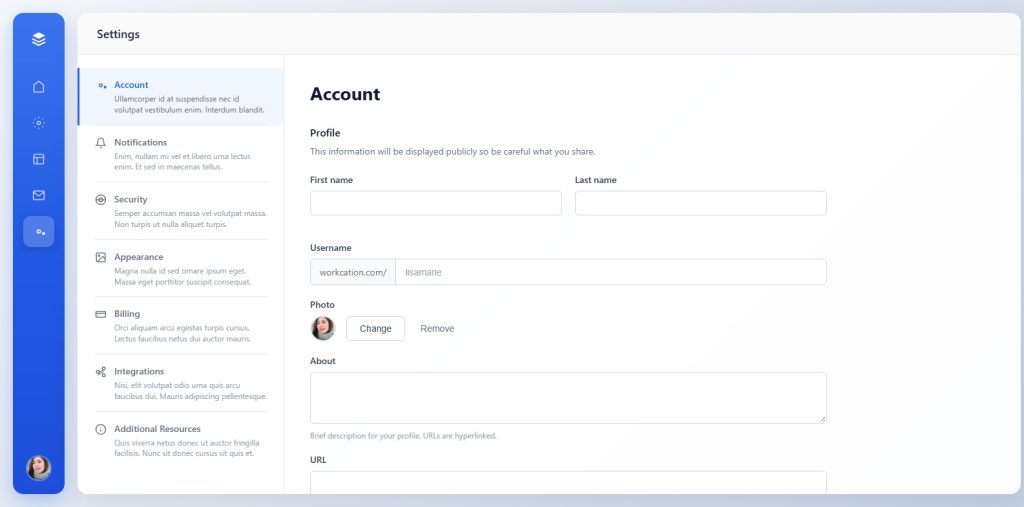
Task: Open the Appearance settings tab
Action: click(181, 269)
